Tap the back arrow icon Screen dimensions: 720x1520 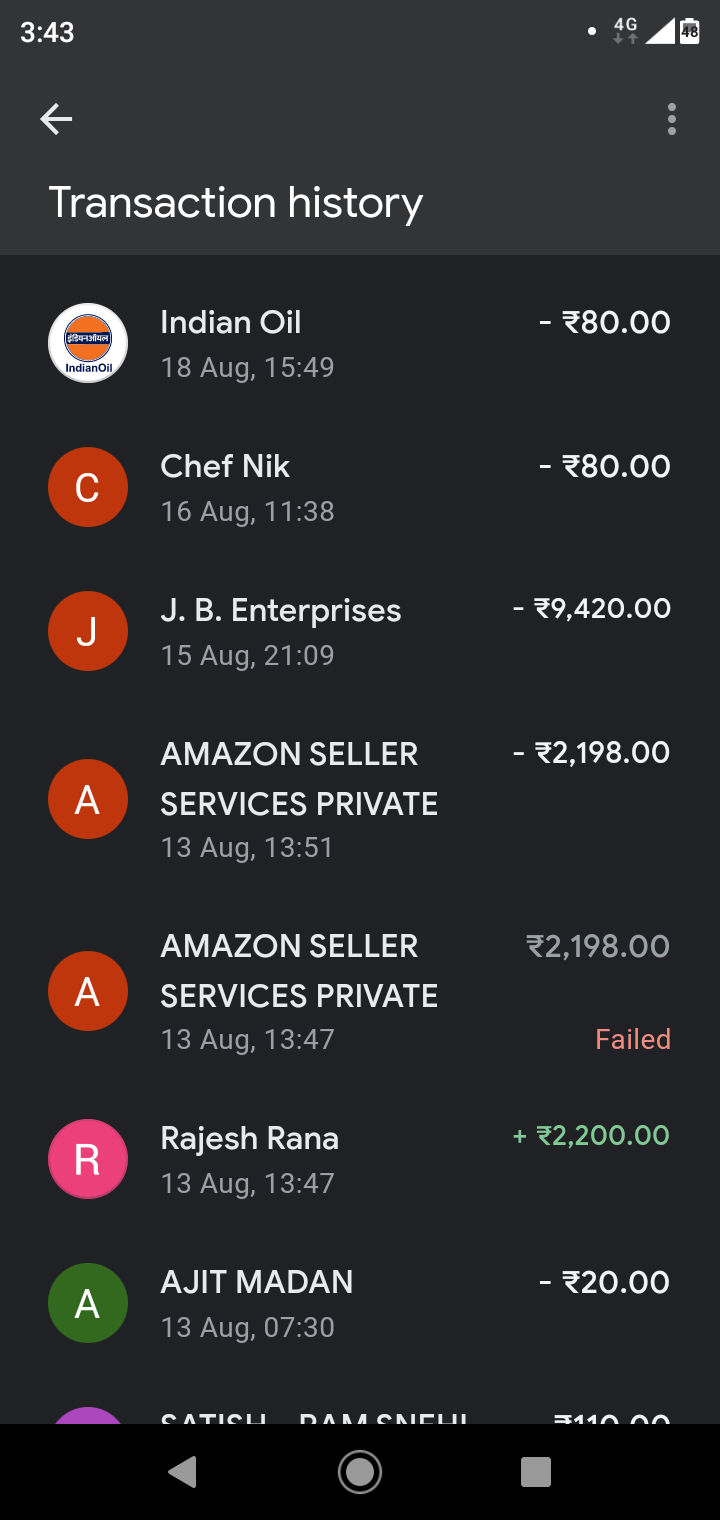click(x=56, y=120)
